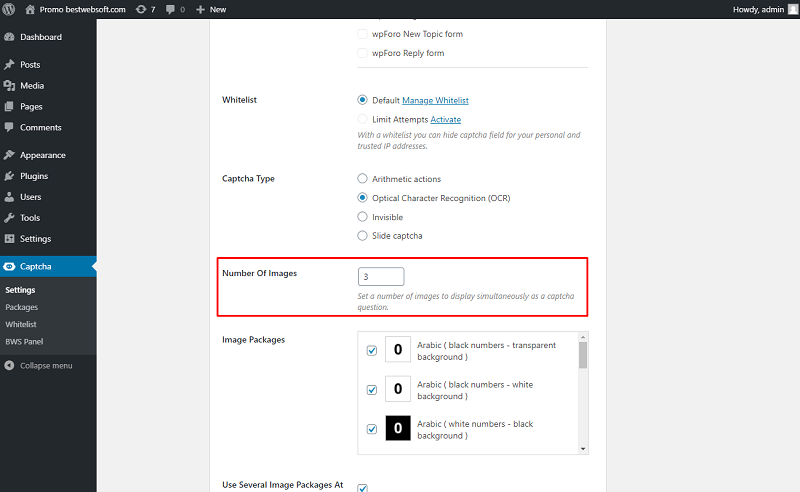This screenshot has height=492, width=800.
Task: Click scroll down arrow in Image Packages list
Action: pos(583,449)
